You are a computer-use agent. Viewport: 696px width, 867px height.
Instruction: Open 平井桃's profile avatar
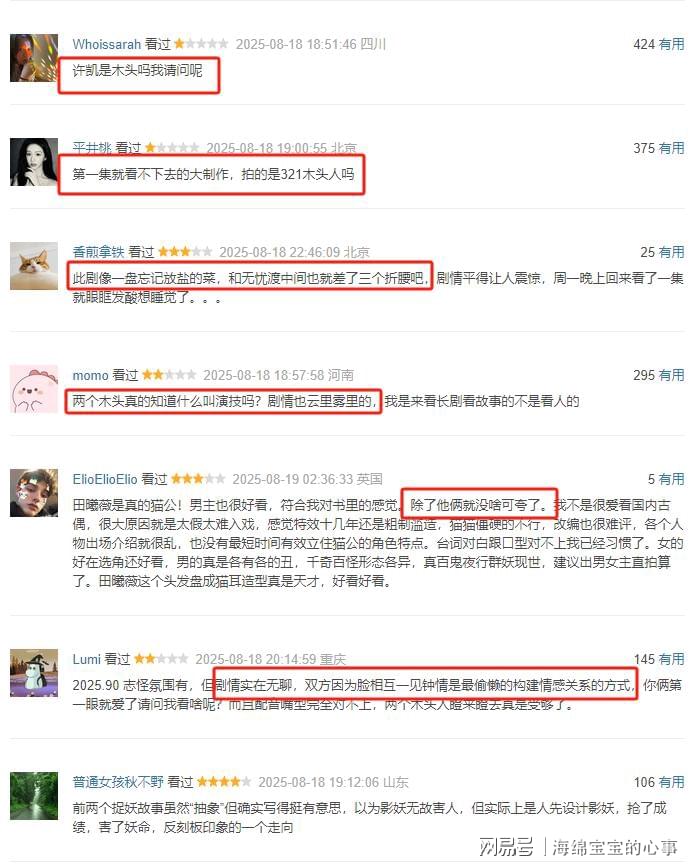tap(34, 162)
